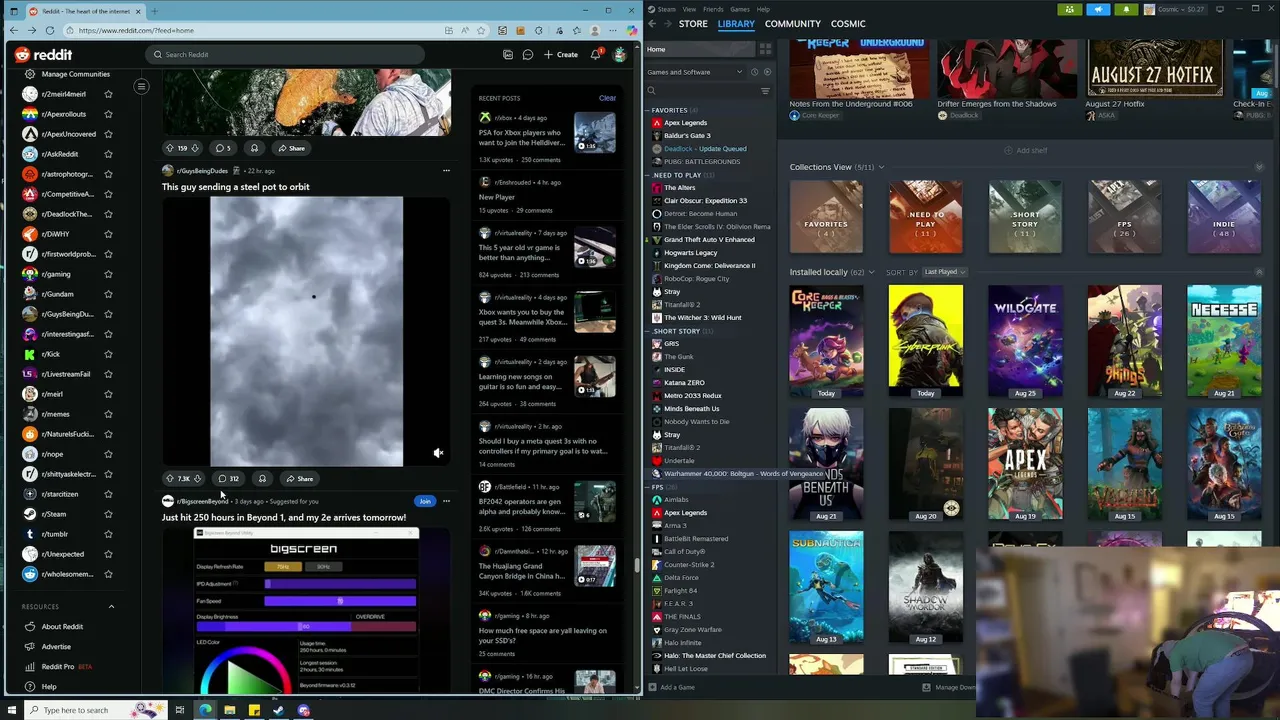The height and width of the screenshot is (720, 1280).
Task: Open Steam from Windows taskbar
Action: 279,710
